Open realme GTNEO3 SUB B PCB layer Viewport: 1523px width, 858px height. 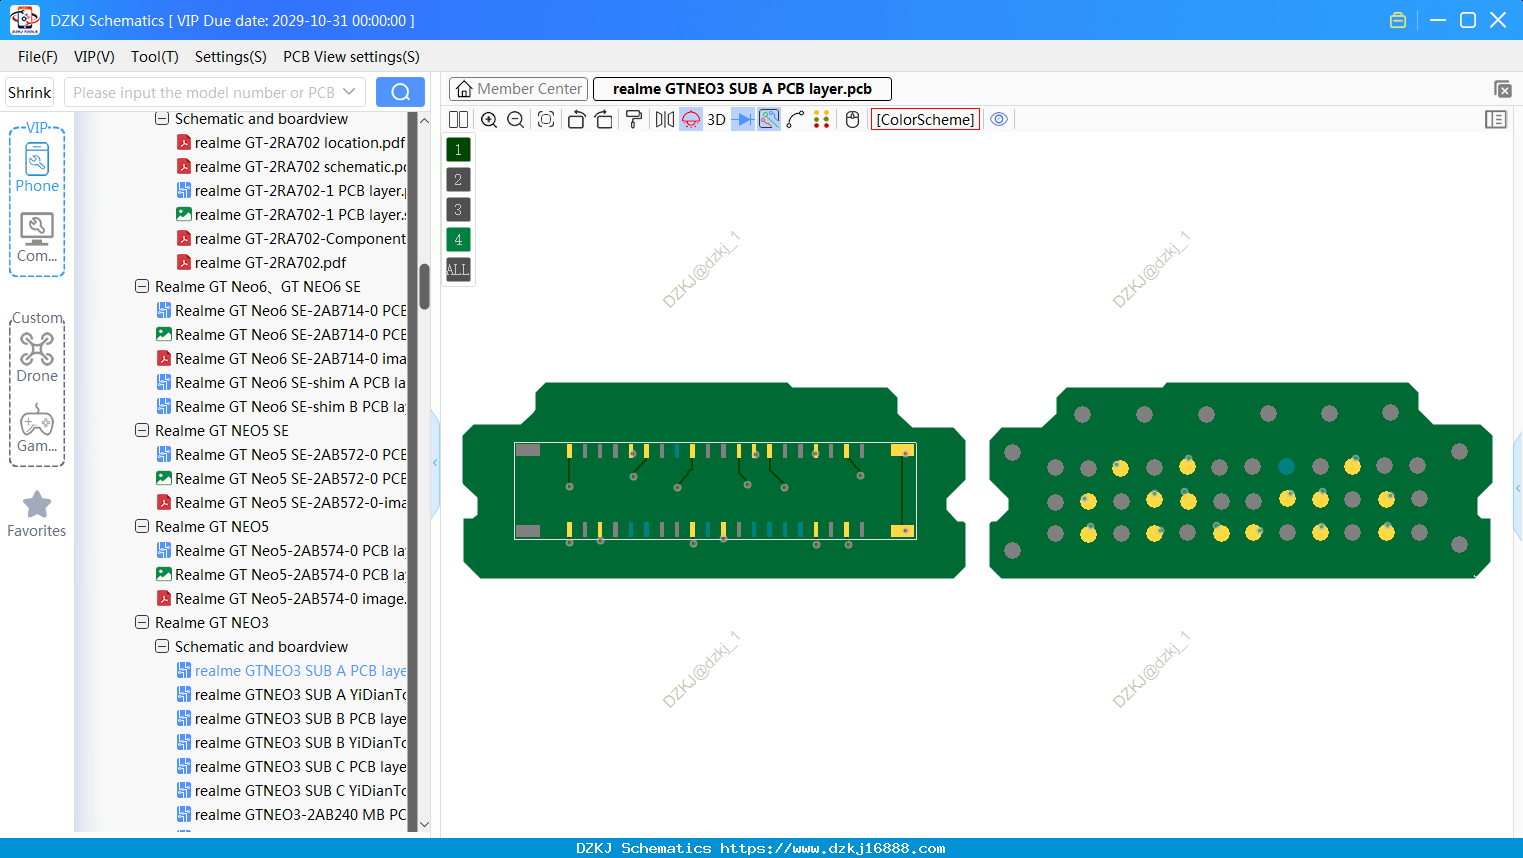291,718
